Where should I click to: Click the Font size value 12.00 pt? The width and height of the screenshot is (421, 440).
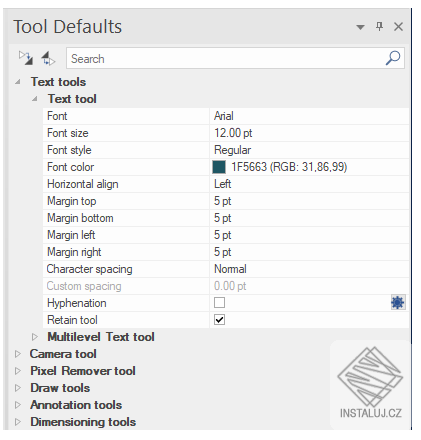point(233,133)
